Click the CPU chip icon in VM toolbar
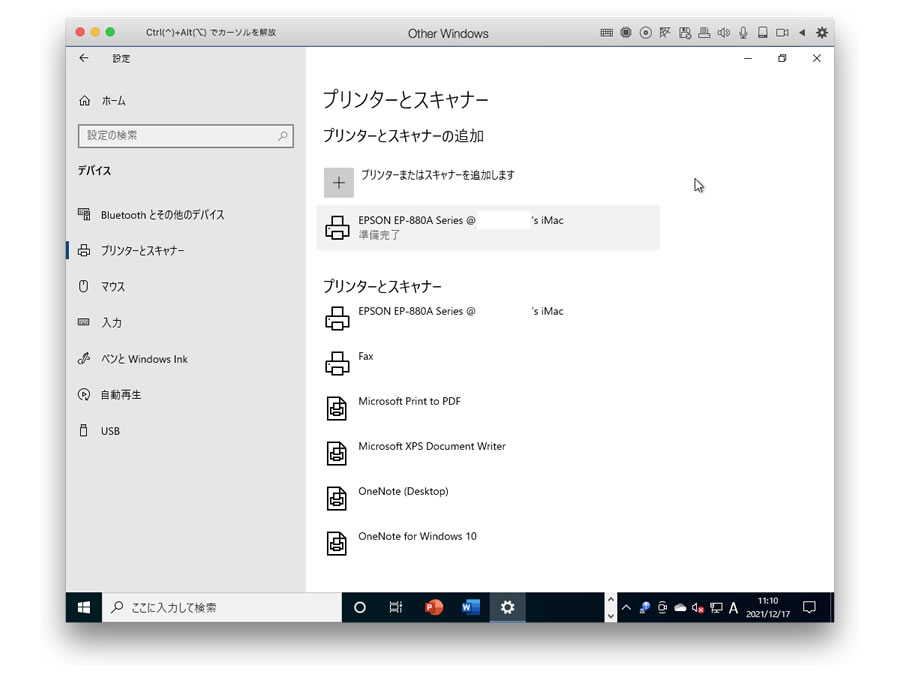This screenshot has height=675, width=900. click(626, 33)
